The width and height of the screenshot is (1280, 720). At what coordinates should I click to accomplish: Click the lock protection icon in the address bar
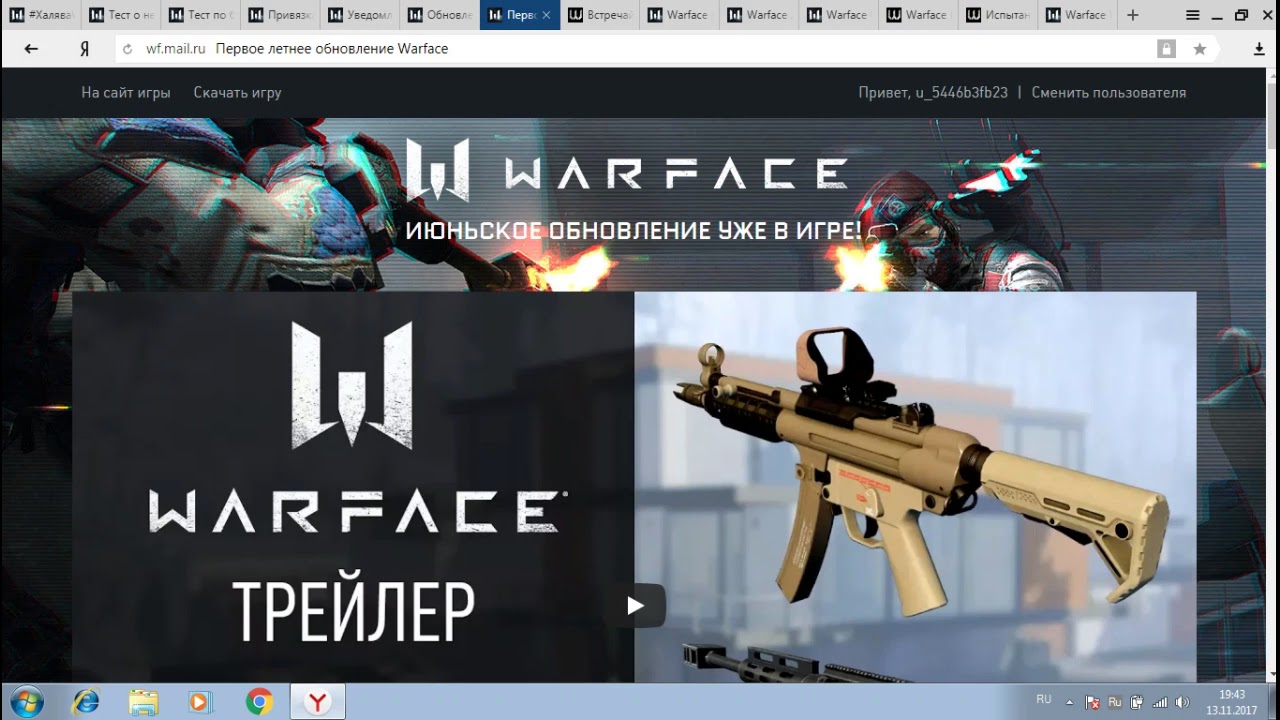tap(1166, 49)
